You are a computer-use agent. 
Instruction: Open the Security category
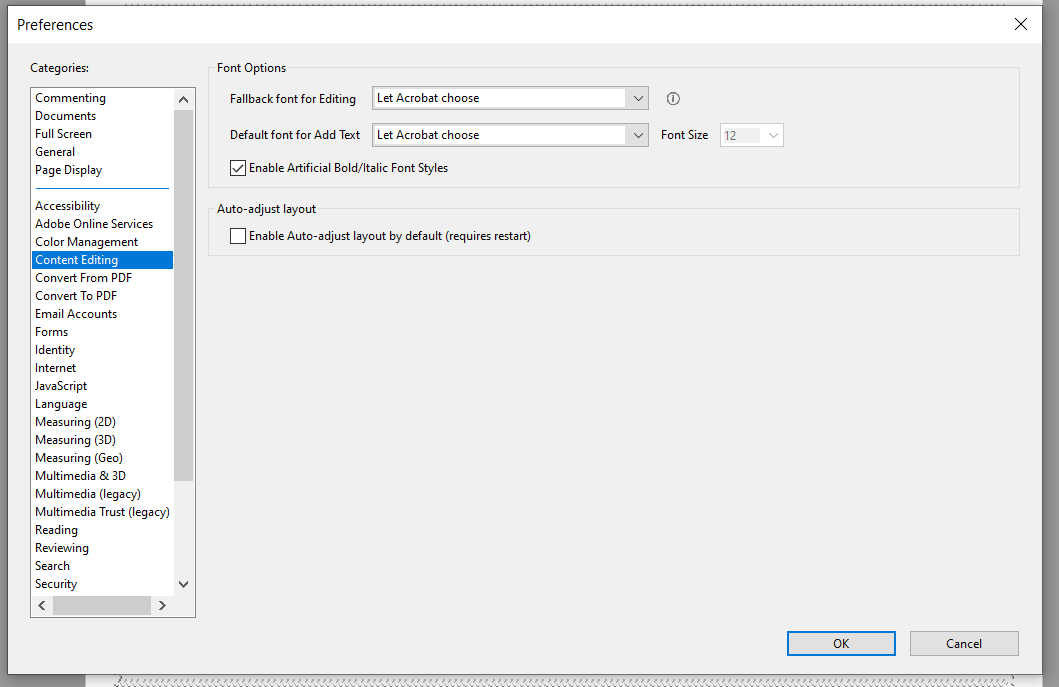[x=56, y=584]
